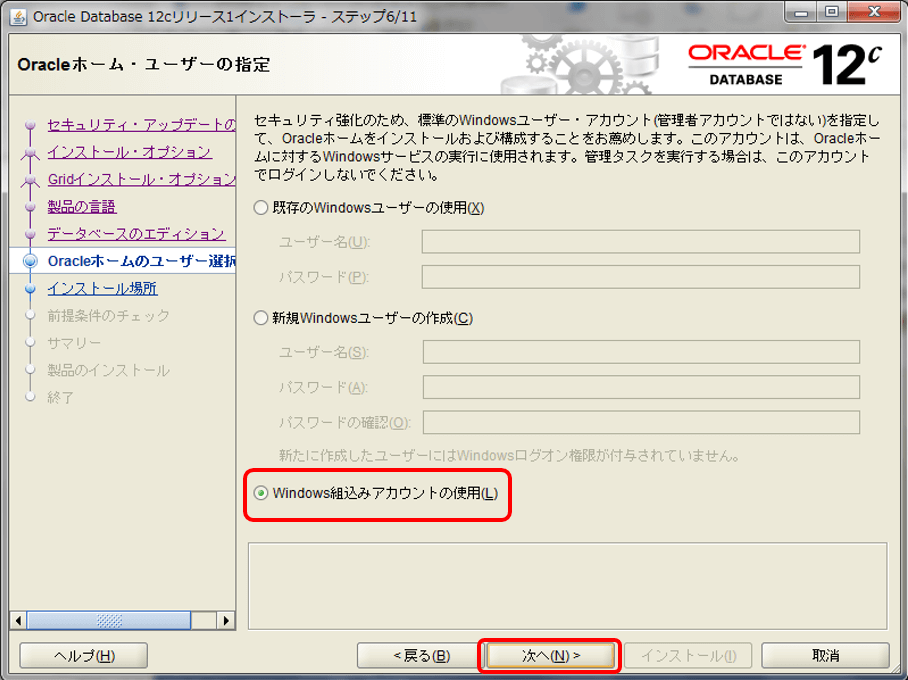Image resolution: width=908 pixels, height=680 pixels.
Task: Click the 製品のインストール step label
Action: (x=108, y=370)
